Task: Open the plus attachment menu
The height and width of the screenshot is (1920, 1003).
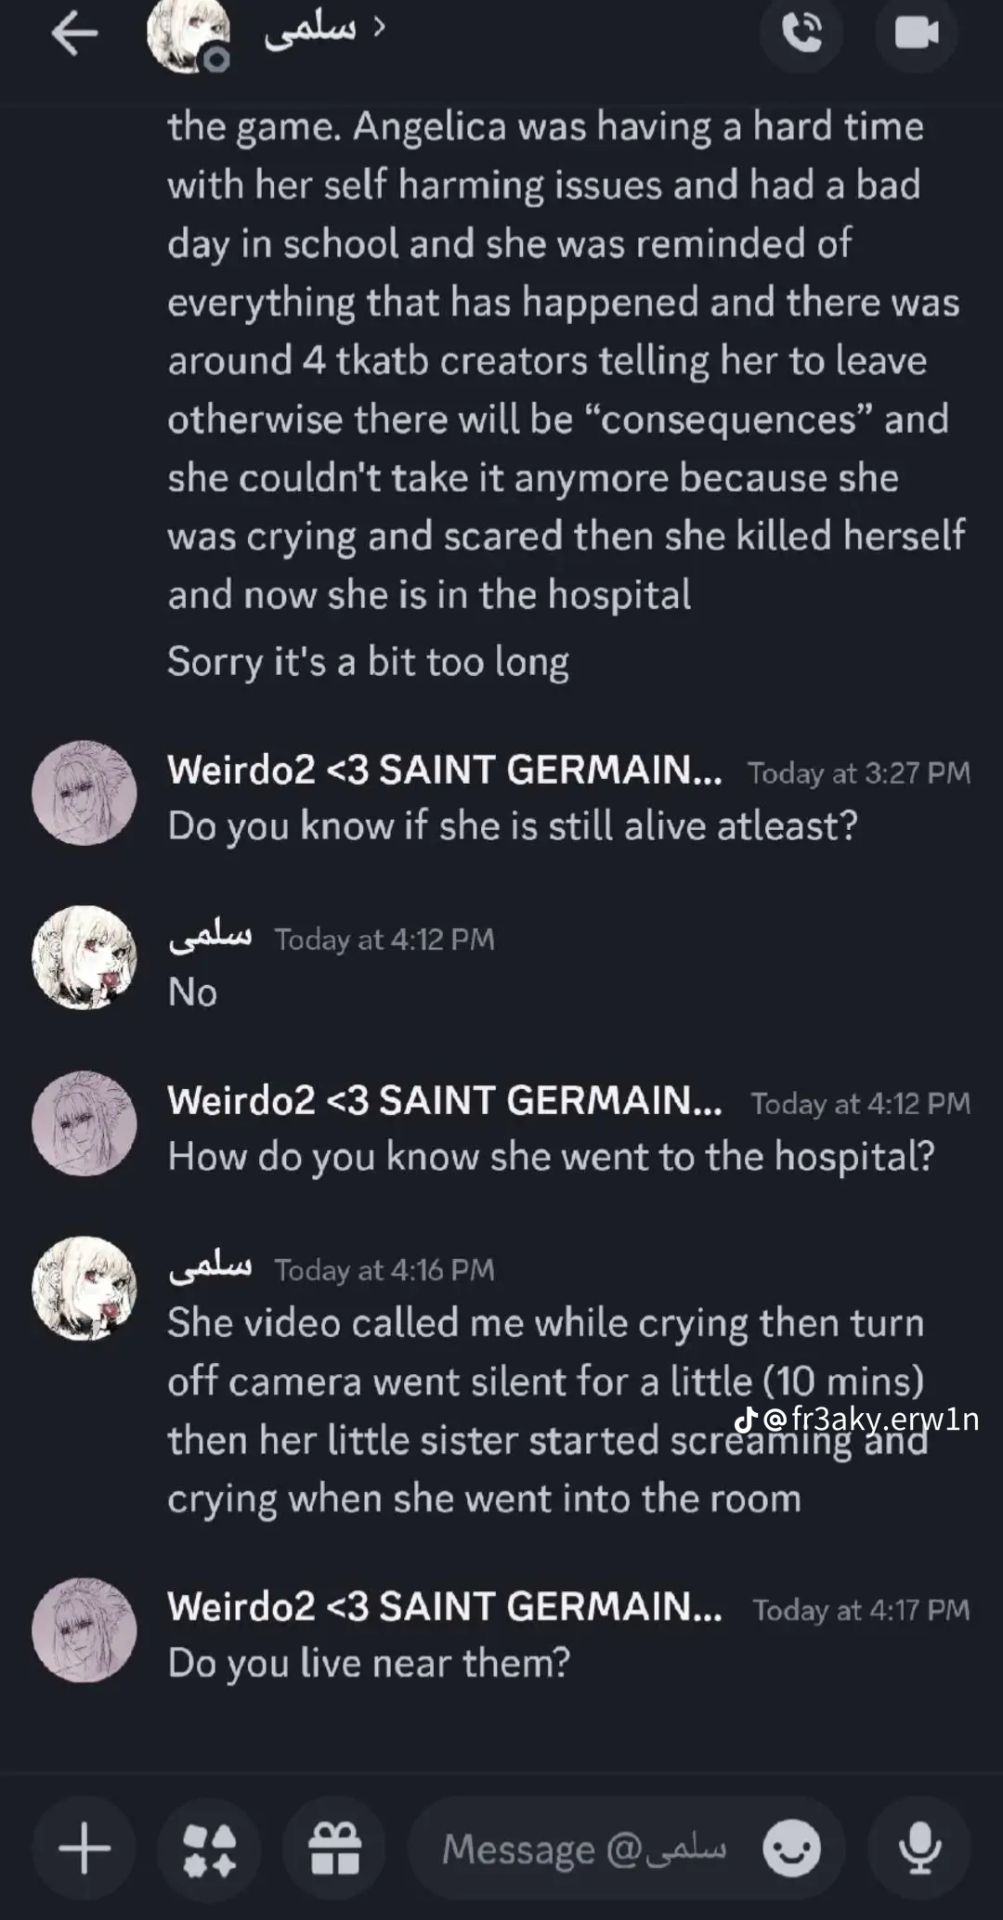Action: [84, 1848]
